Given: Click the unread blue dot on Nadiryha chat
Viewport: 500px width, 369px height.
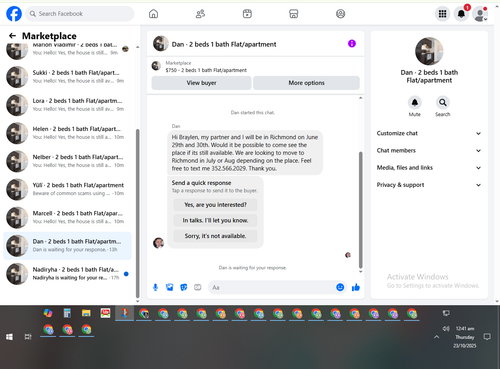Looking at the screenshot, I should point(126,274).
